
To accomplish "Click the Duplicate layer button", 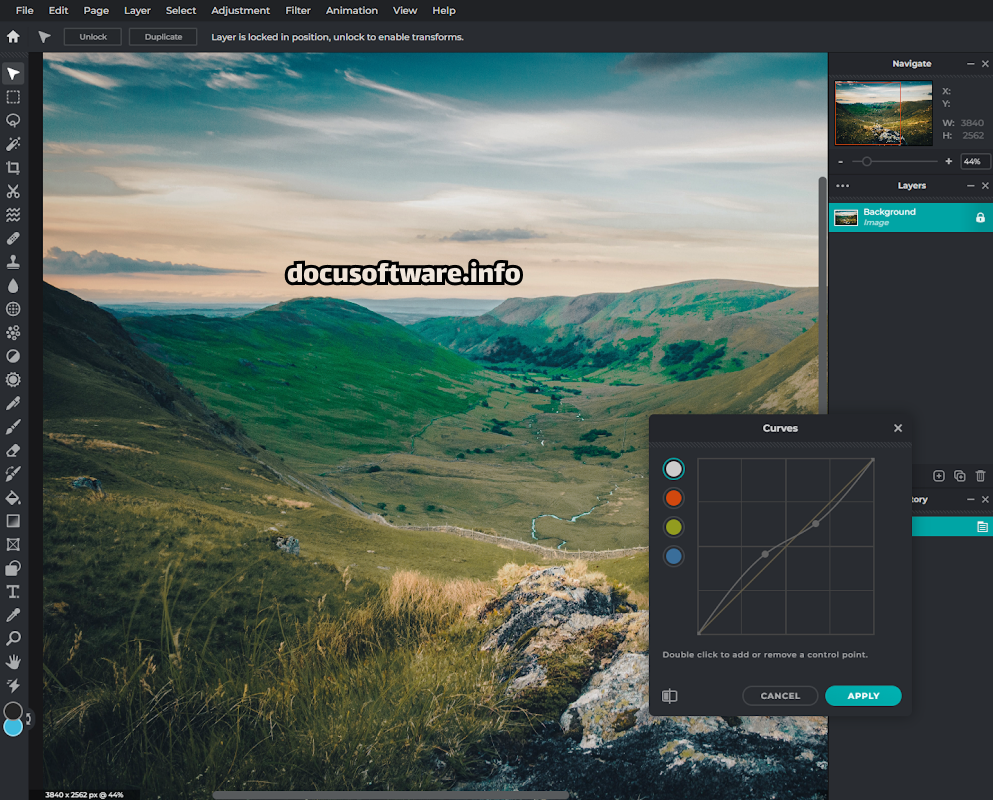I will (163, 37).
